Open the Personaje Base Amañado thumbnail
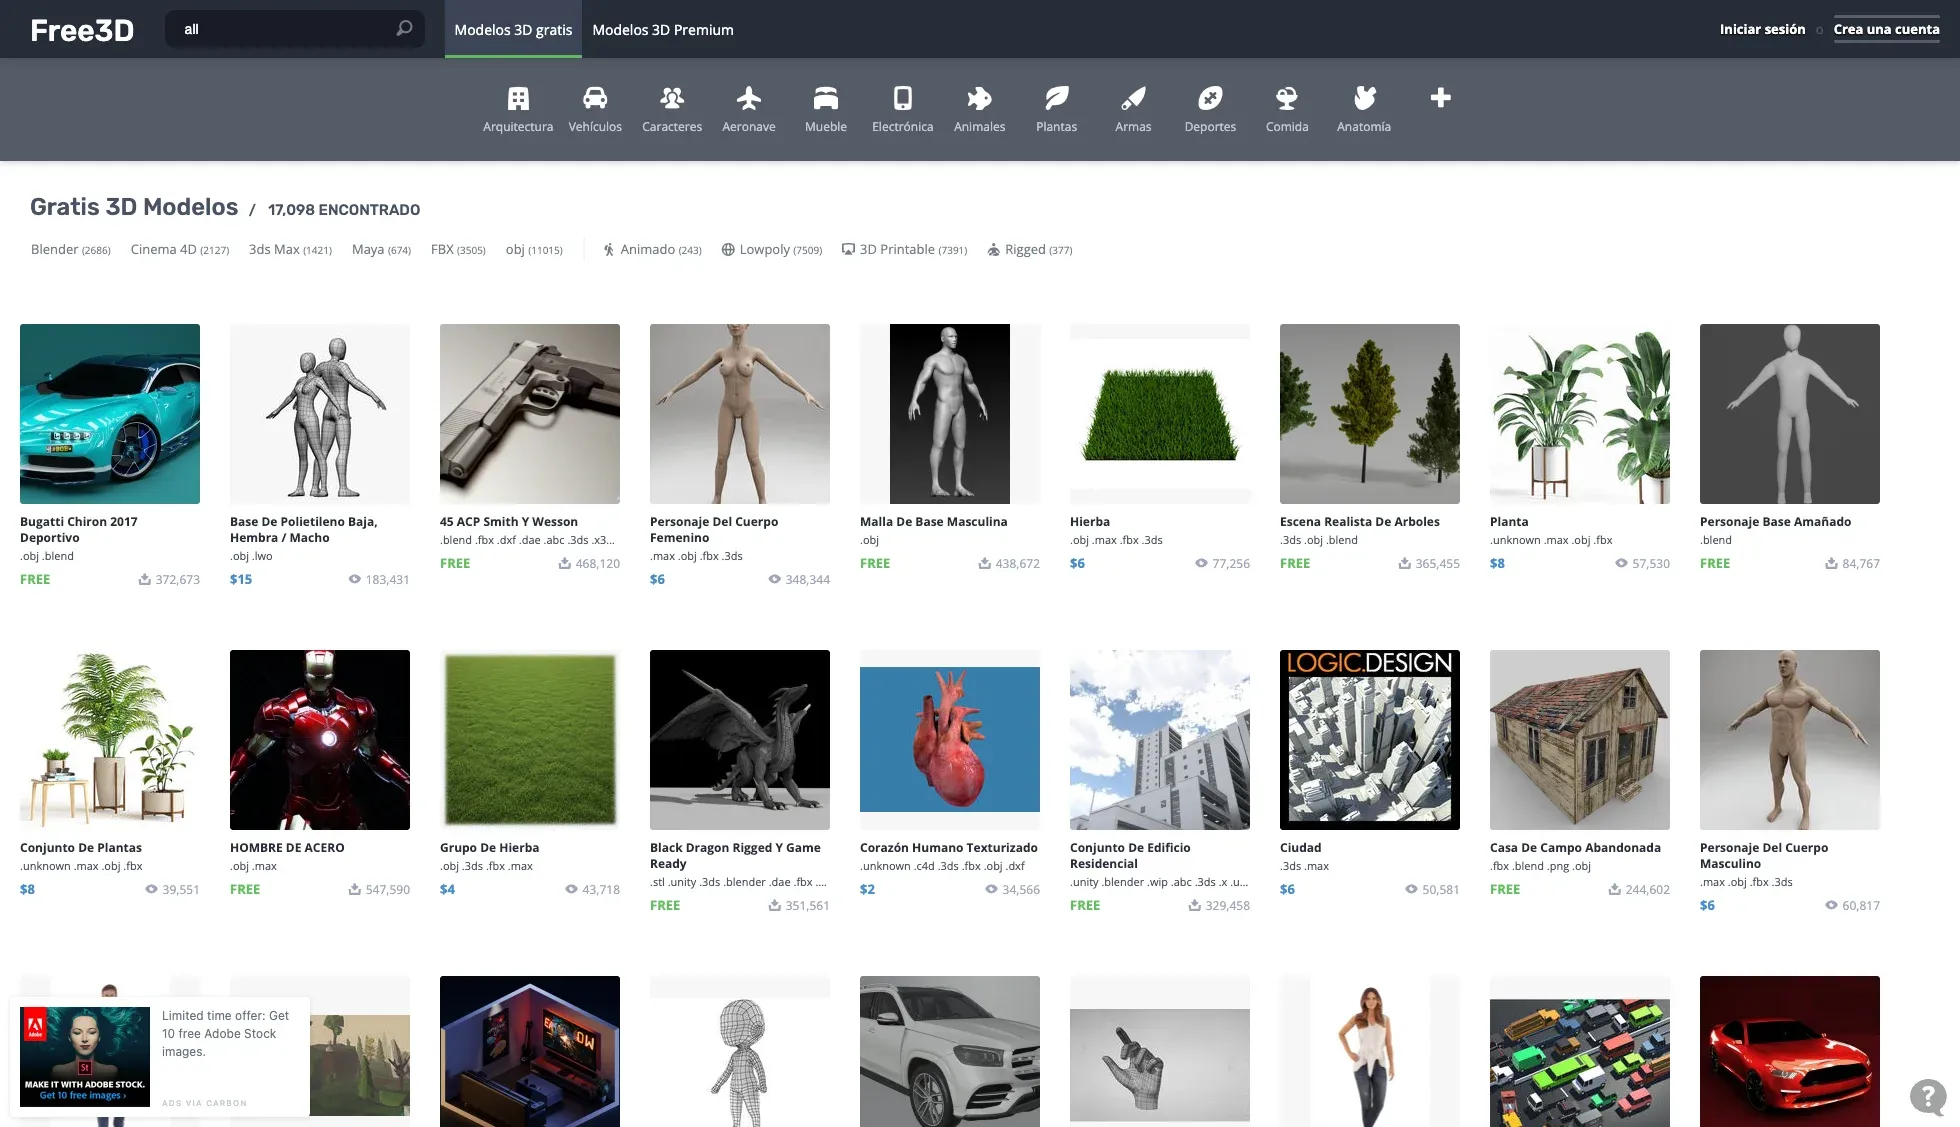The image size is (1960, 1127). coord(1790,414)
